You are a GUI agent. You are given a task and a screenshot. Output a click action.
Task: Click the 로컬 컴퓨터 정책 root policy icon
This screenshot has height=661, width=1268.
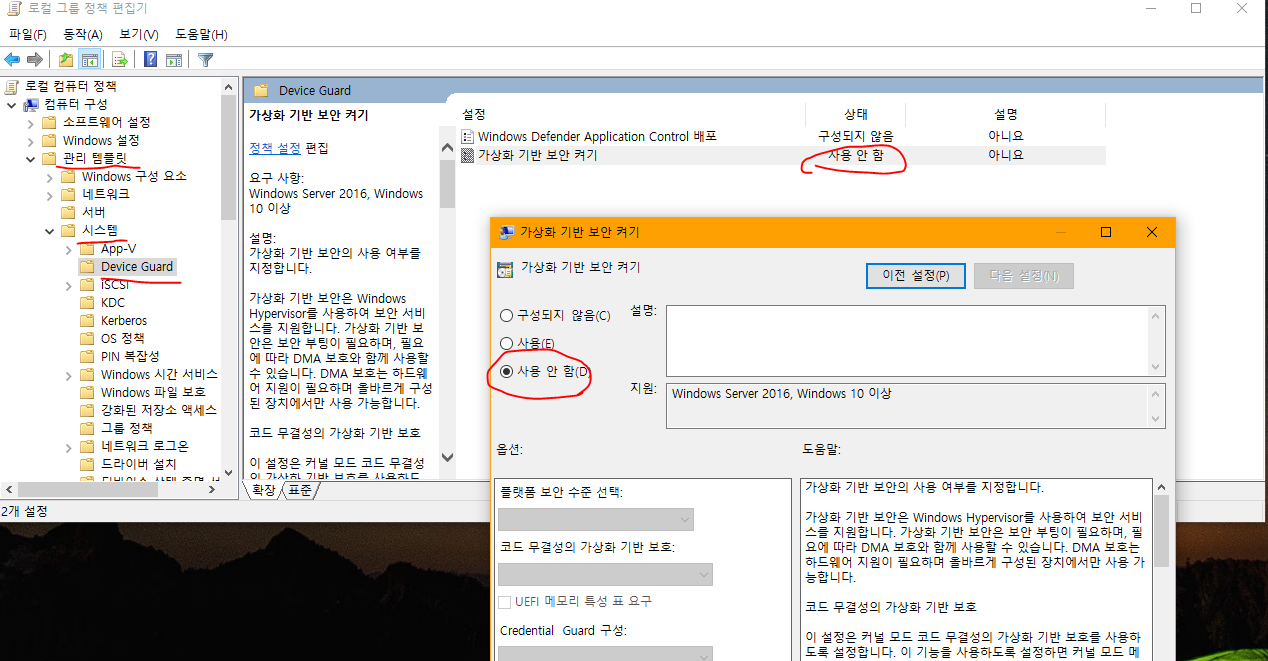(13, 86)
